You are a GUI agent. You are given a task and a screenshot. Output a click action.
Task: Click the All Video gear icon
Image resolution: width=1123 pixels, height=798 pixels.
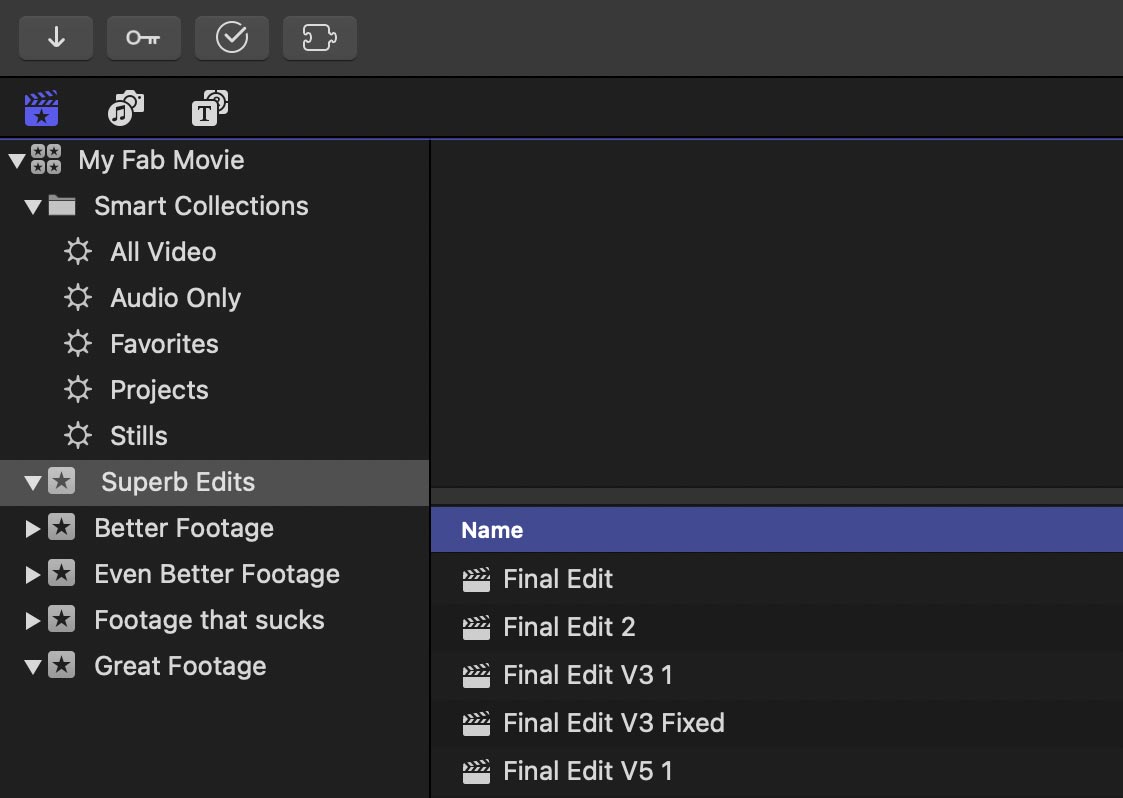(77, 251)
